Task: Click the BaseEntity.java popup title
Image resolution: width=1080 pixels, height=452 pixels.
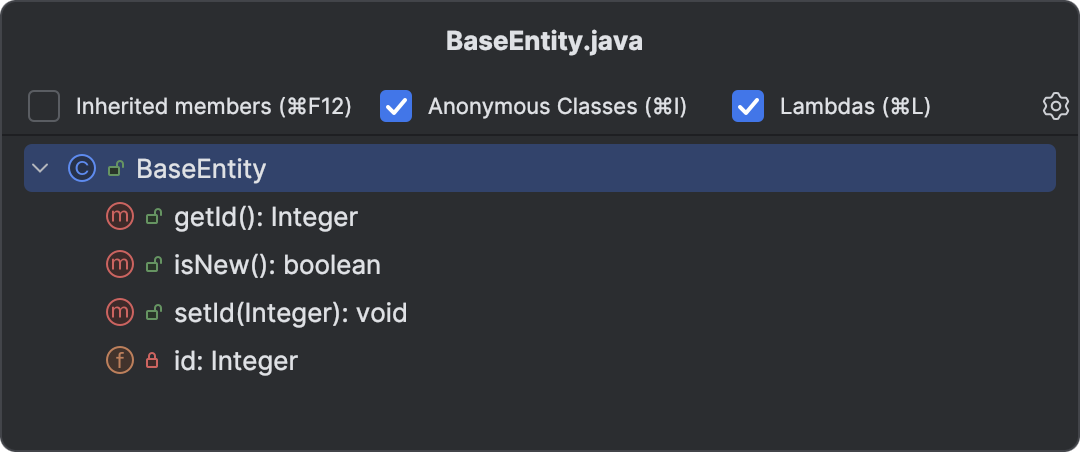Action: [544, 42]
